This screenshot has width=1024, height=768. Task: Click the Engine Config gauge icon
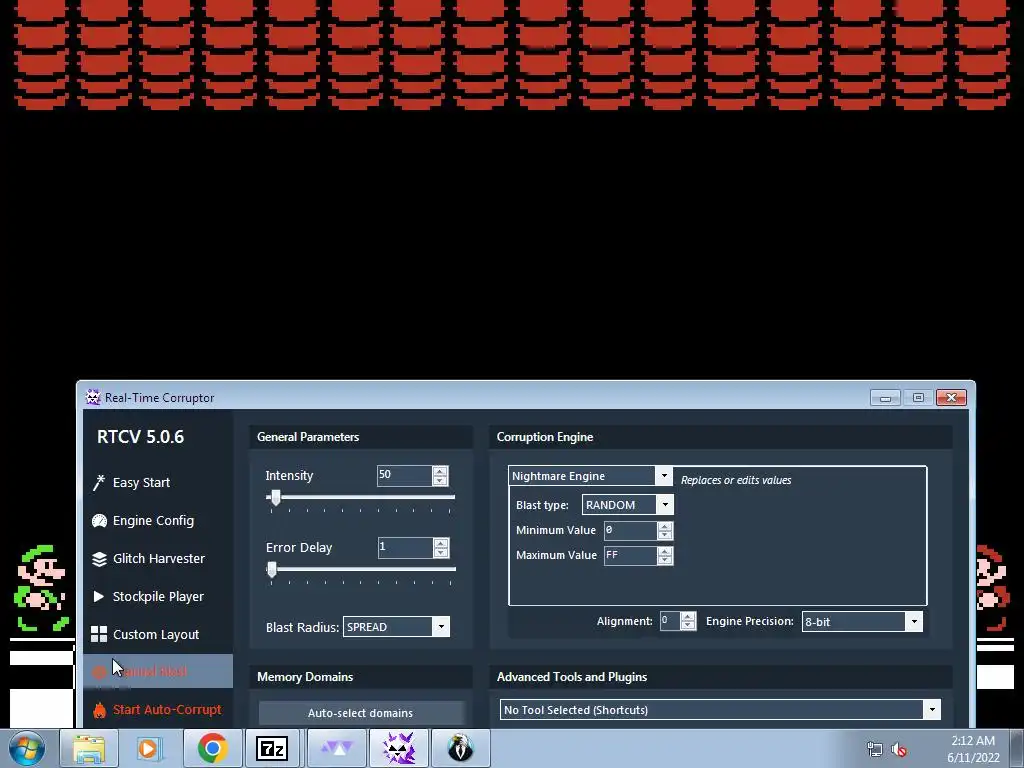click(99, 520)
